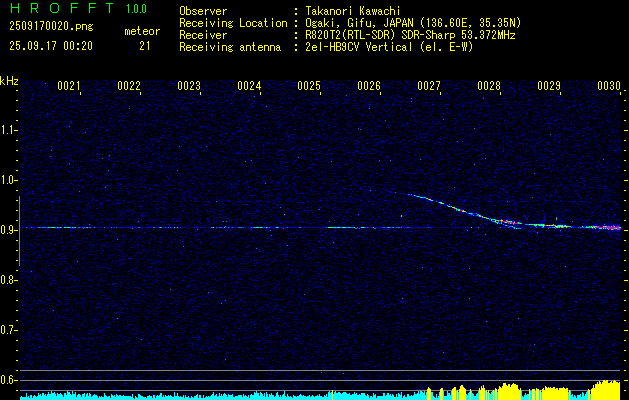Click the Observer field label

click(x=203, y=11)
